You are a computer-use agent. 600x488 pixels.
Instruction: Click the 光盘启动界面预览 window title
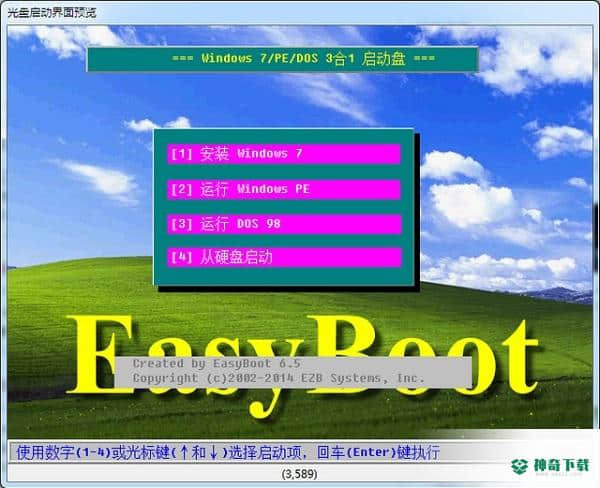(x=52, y=13)
